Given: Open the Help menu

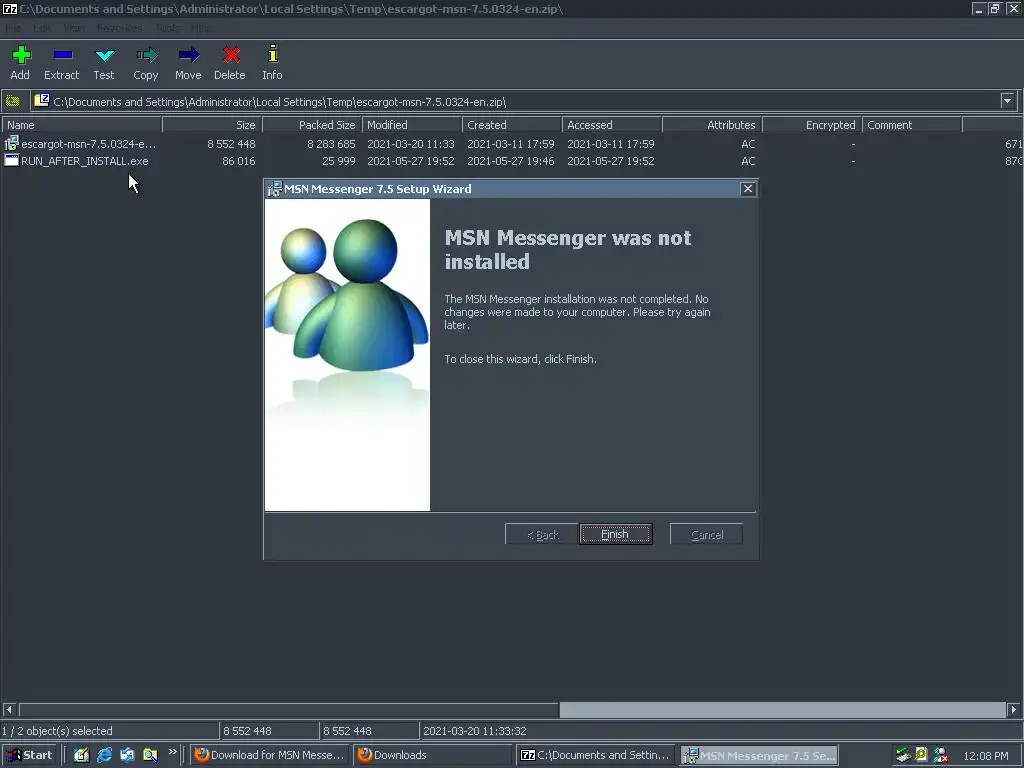Looking at the screenshot, I should 201,28.
